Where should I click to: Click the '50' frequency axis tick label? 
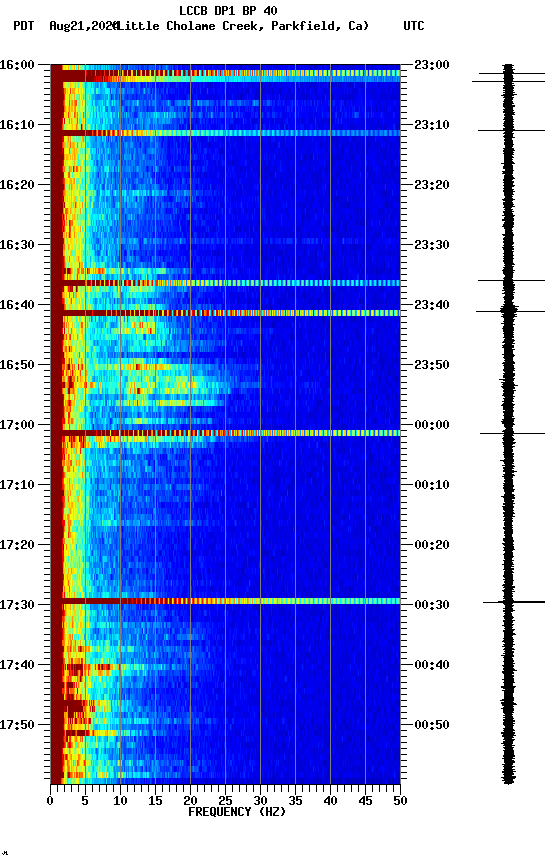pyautogui.click(x=401, y=801)
